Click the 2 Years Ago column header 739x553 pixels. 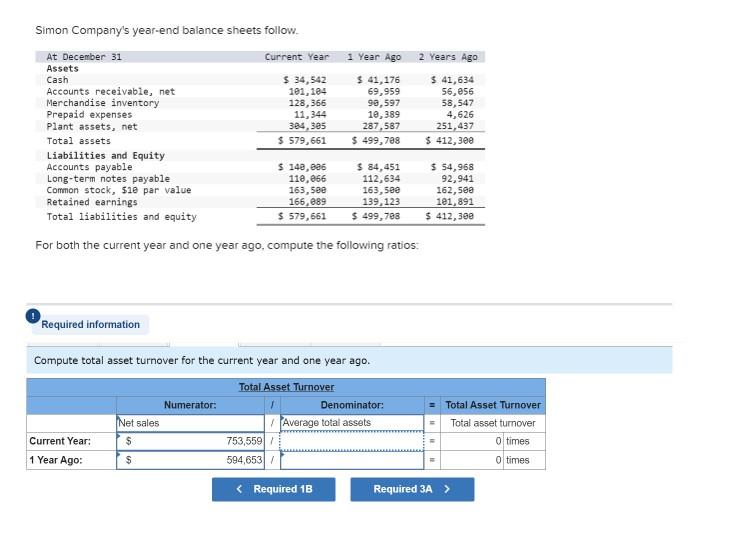point(448,57)
